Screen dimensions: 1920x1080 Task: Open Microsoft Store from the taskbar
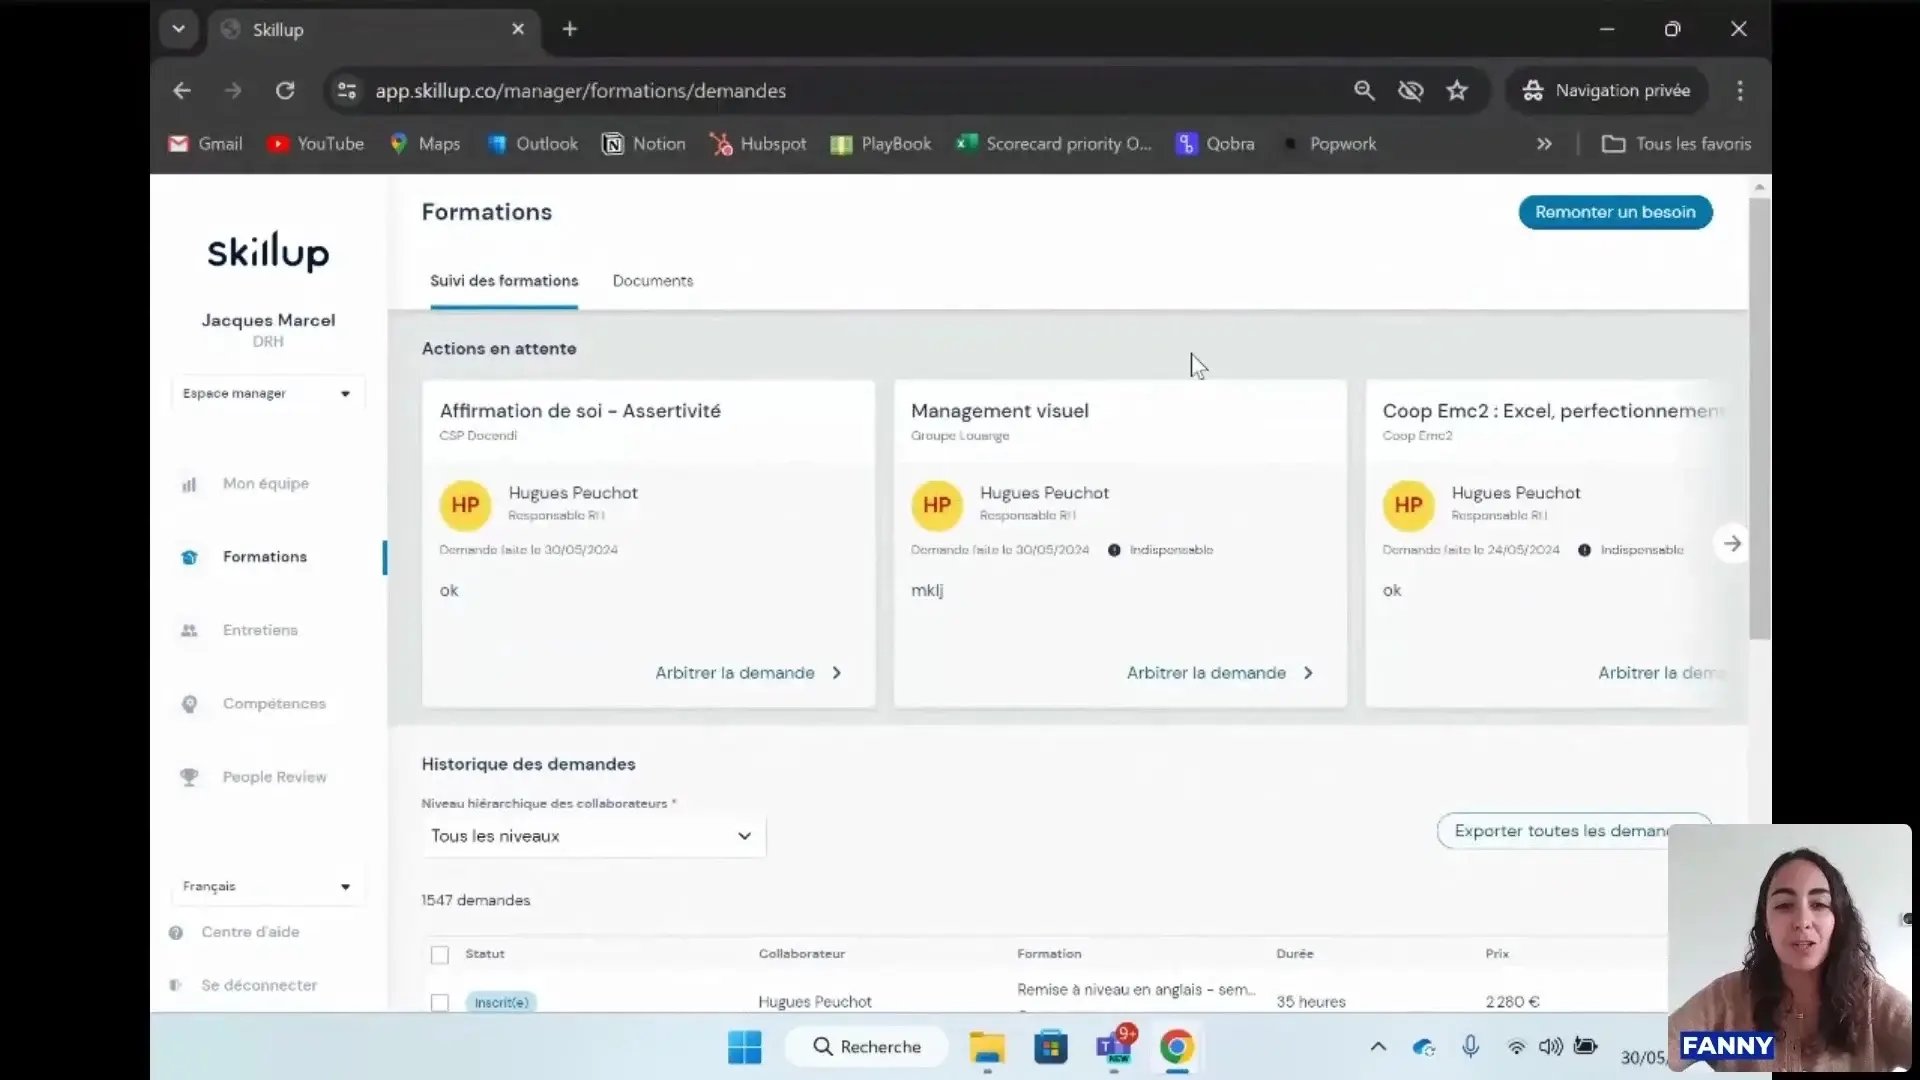point(1051,1047)
